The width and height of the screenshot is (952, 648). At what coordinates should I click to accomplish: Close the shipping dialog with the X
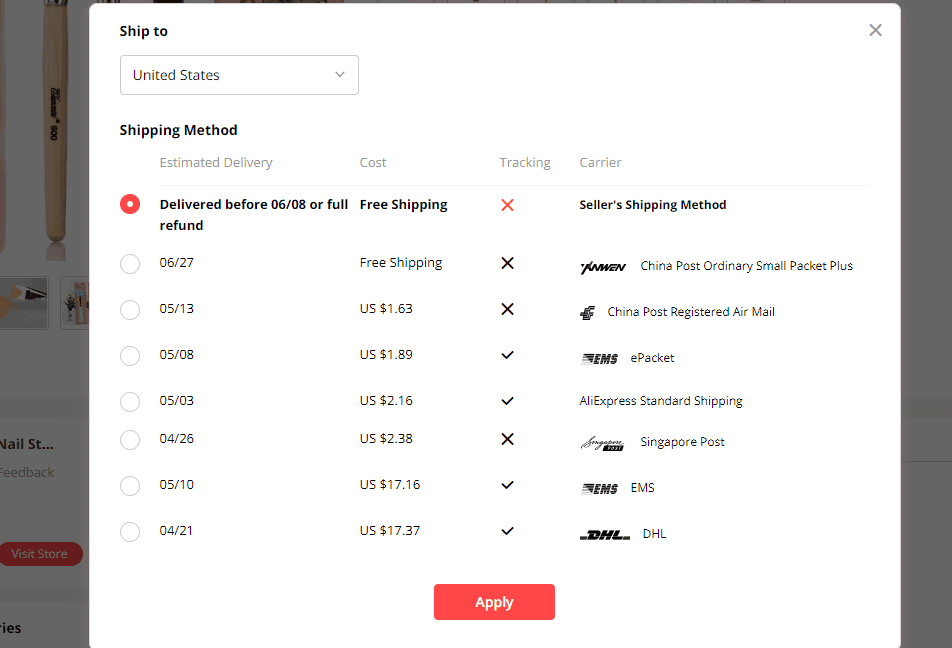tap(875, 30)
